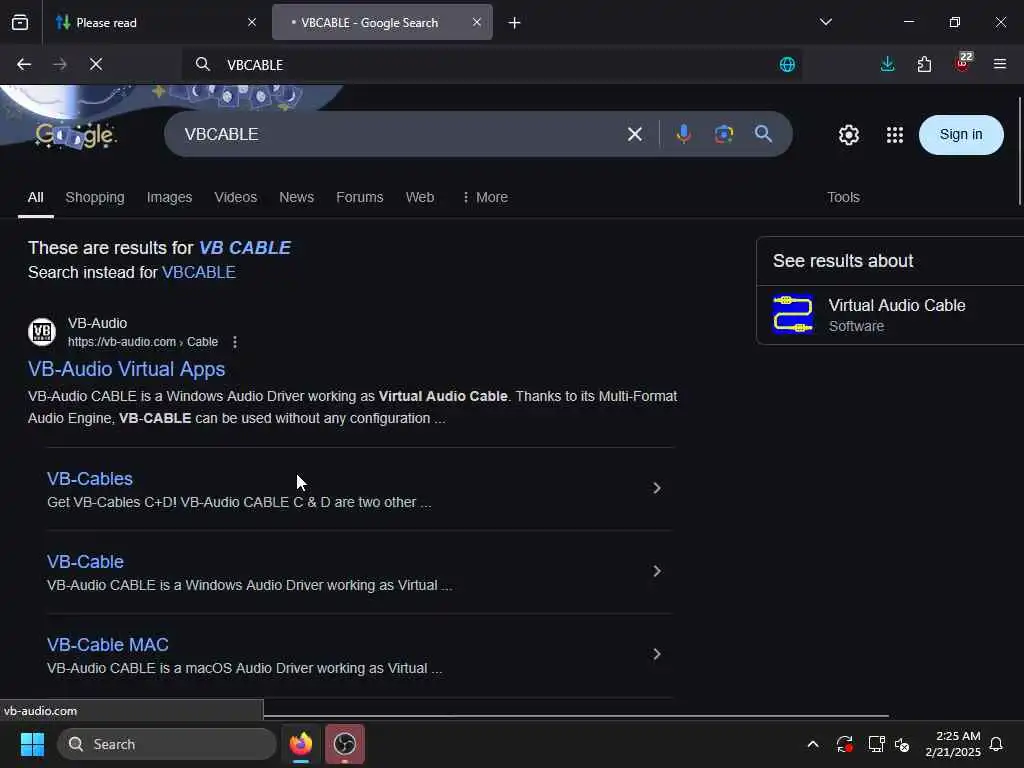The height and width of the screenshot is (768, 1024).
Task: Click the muted volume tray icon
Action: (x=902, y=744)
